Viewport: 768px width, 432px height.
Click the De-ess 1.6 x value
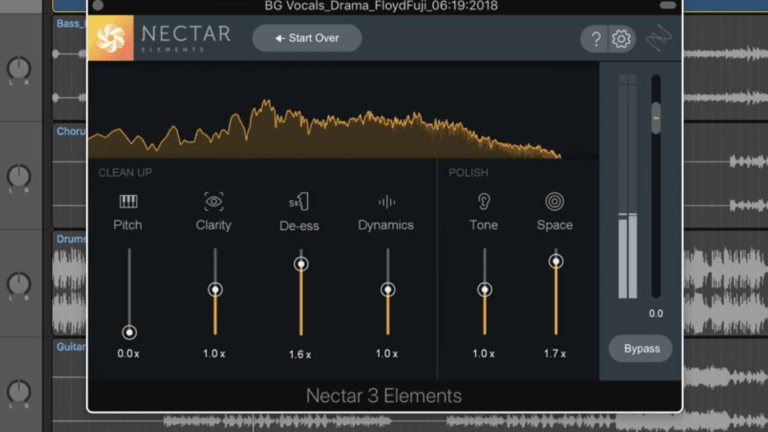click(x=300, y=355)
